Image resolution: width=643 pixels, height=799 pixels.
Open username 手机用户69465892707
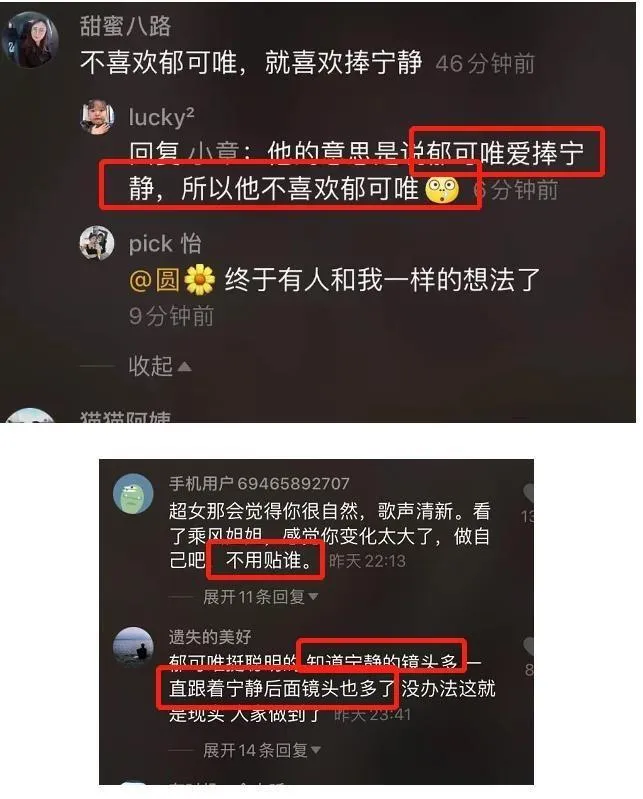click(259, 483)
